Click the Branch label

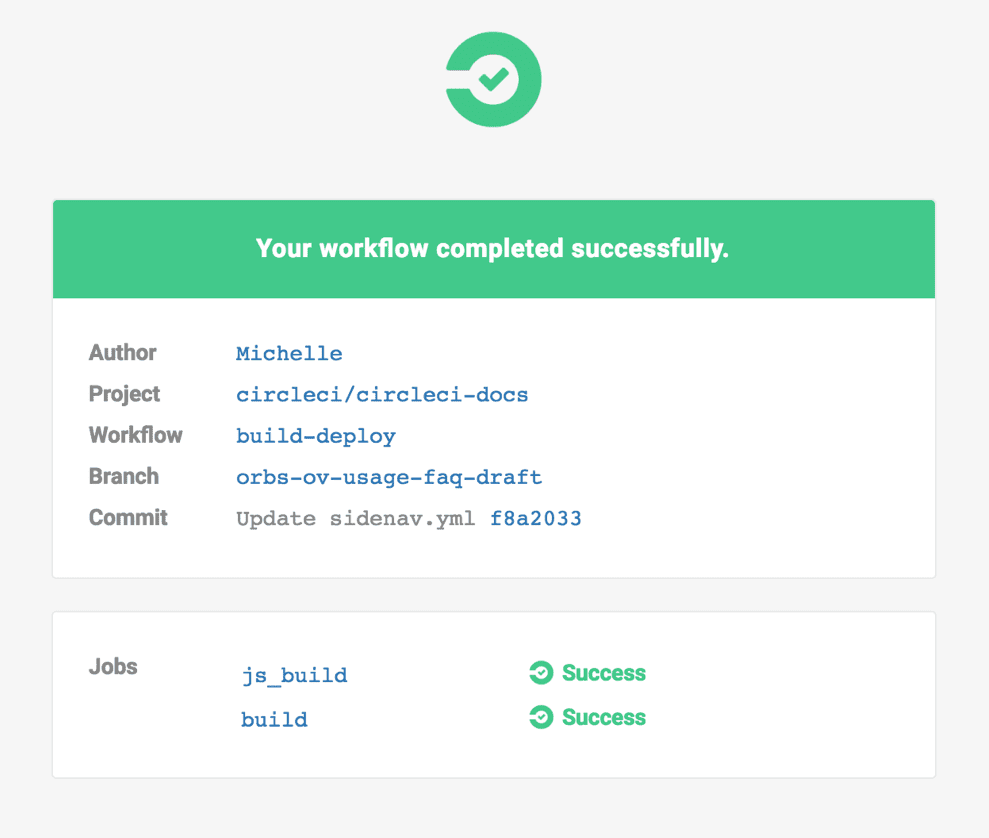(x=124, y=476)
